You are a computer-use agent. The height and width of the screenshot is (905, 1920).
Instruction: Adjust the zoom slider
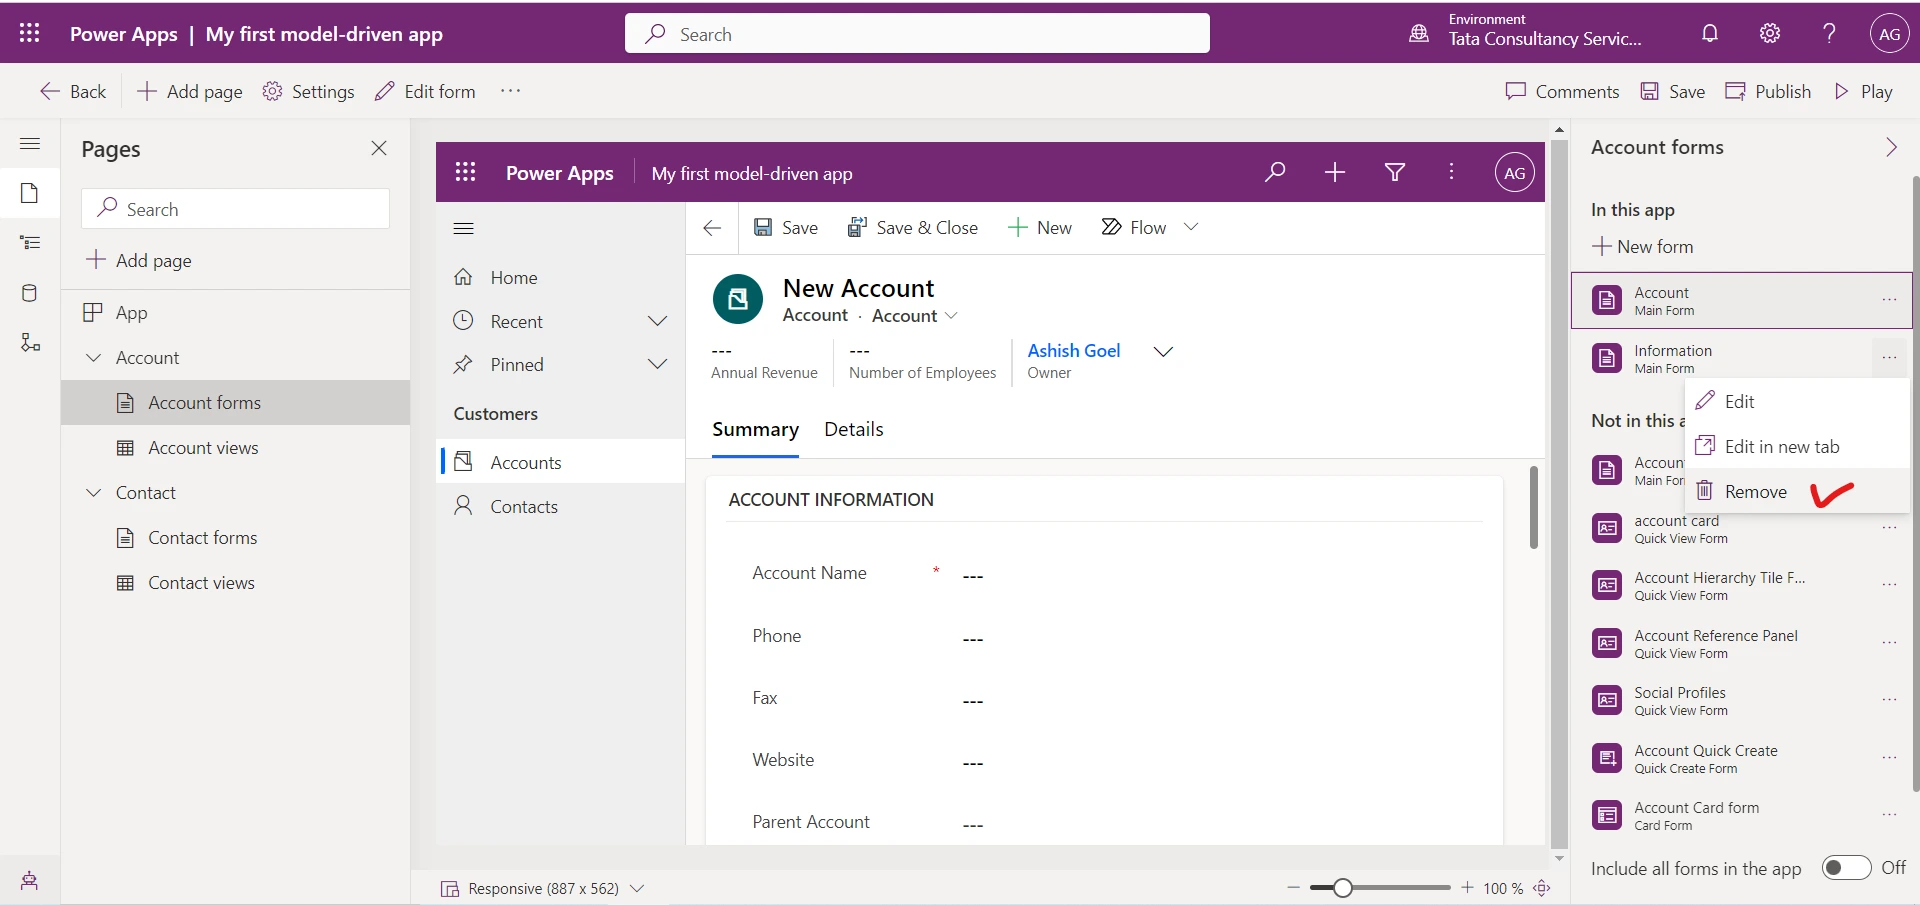pos(1345,887)
